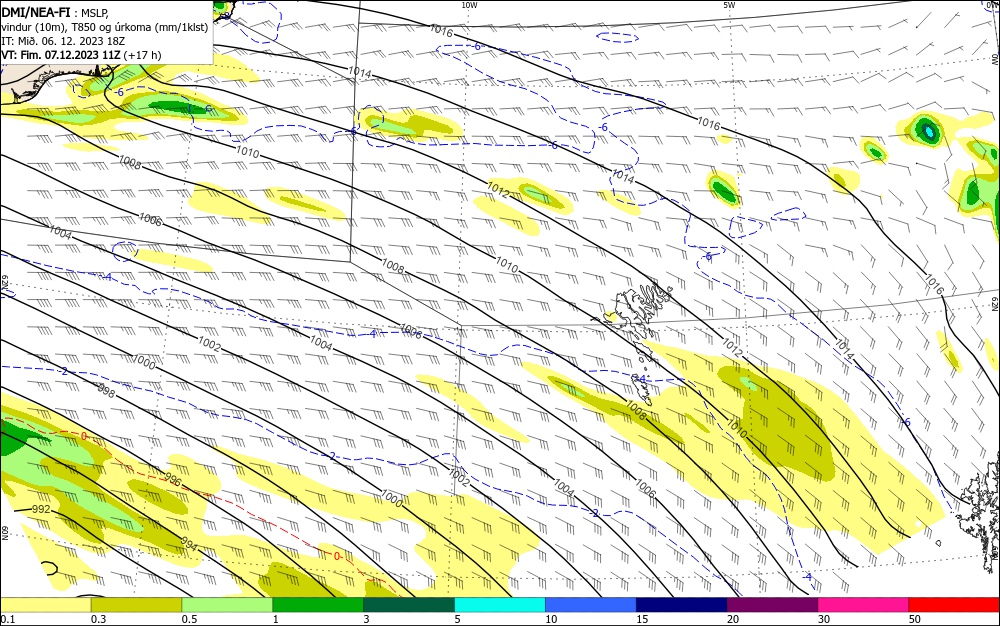
Task: Click the legend value "50"
Action: coord(915,619)
